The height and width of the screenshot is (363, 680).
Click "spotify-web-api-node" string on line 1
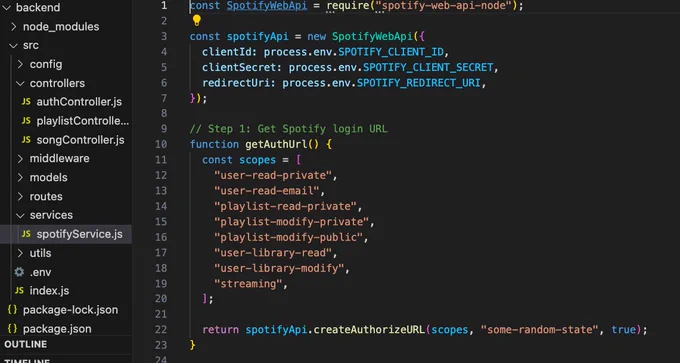[443, 6]
